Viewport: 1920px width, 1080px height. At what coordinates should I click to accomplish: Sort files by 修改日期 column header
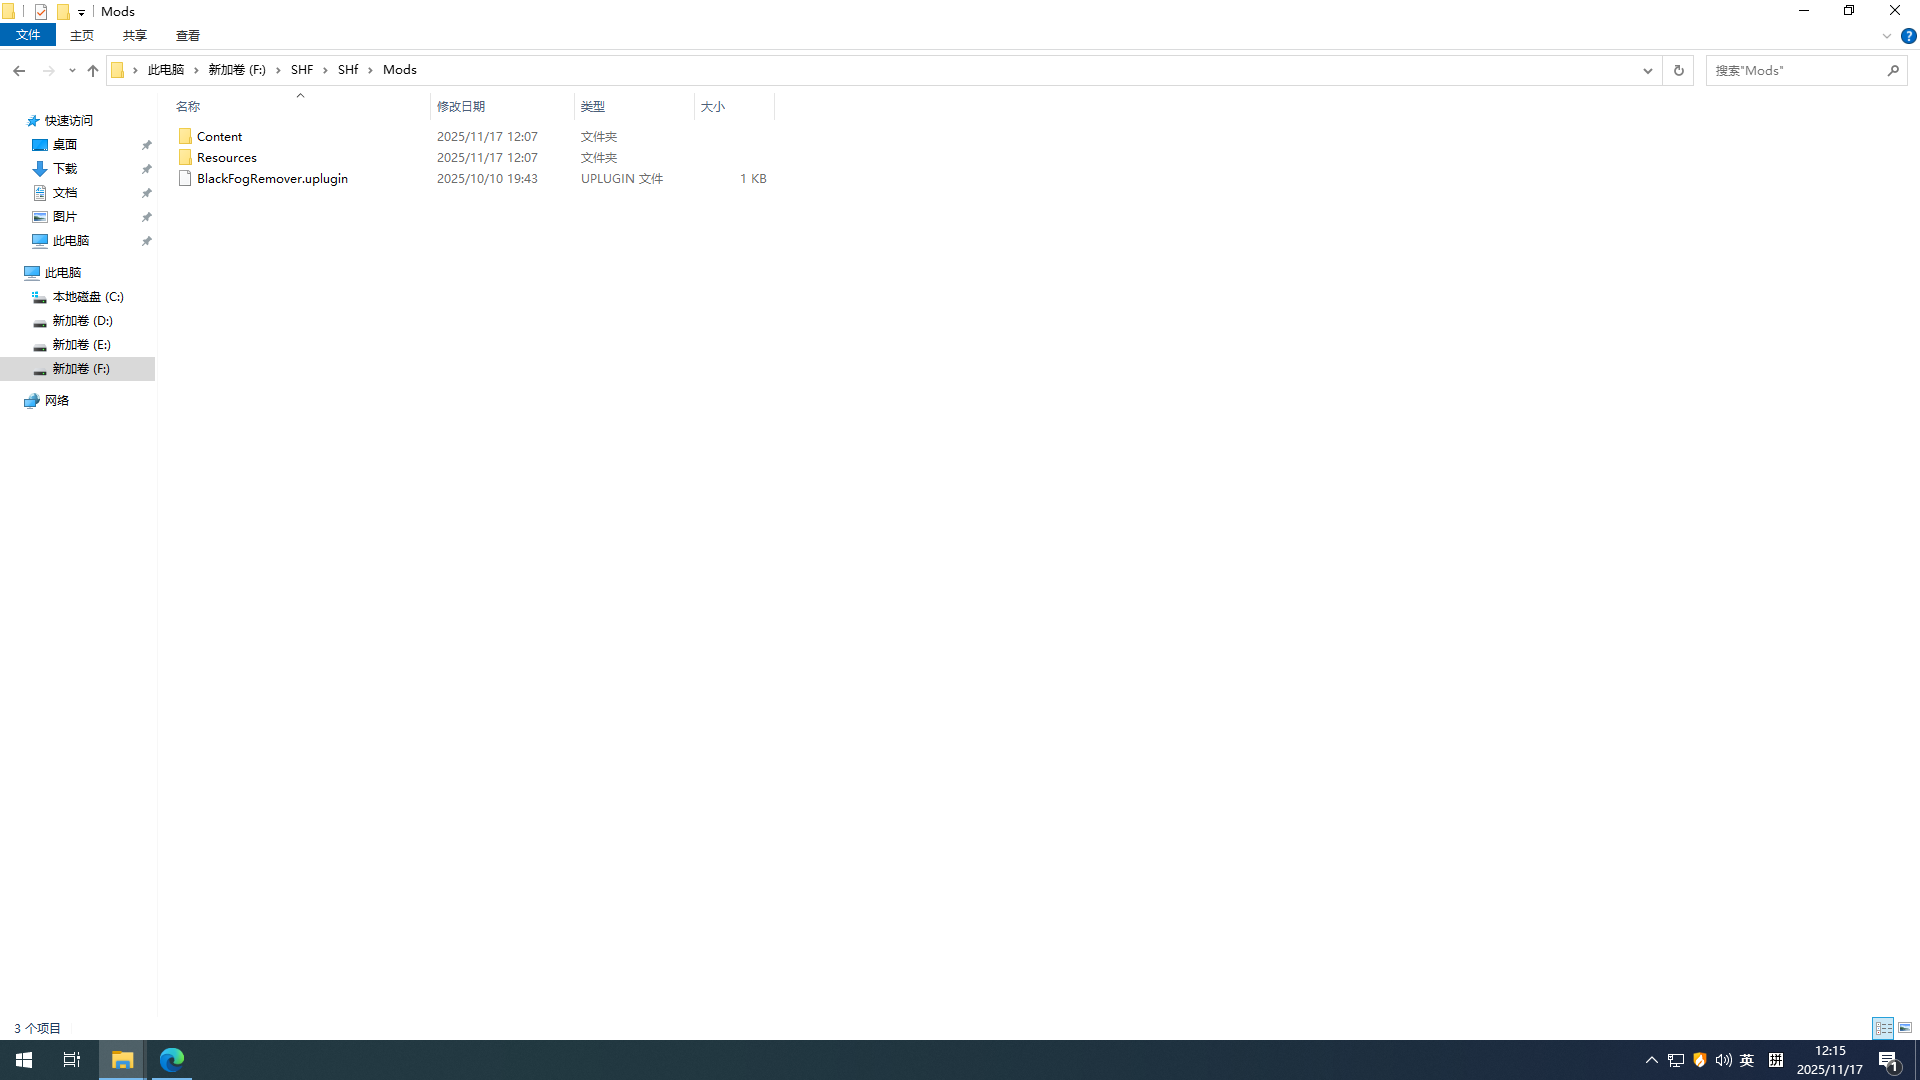point(461,106)
